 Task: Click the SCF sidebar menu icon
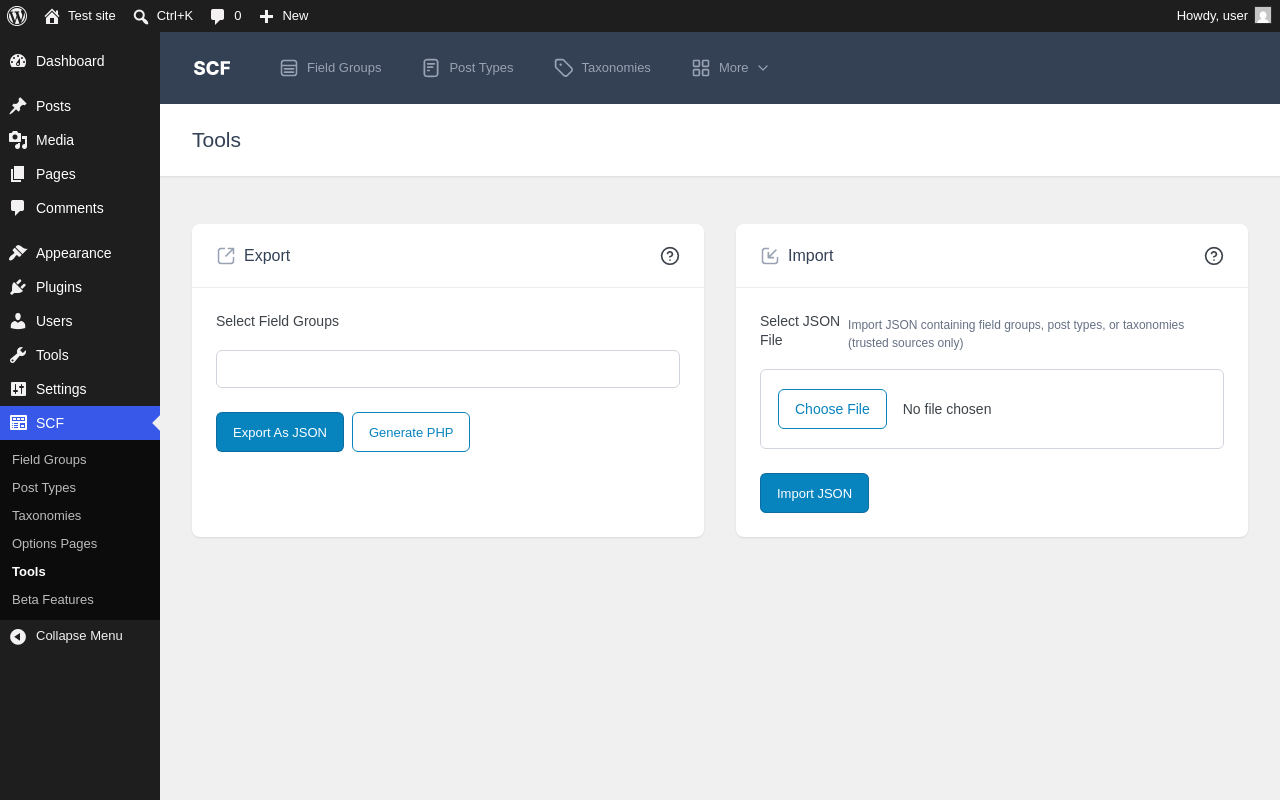tap(18, 423)
